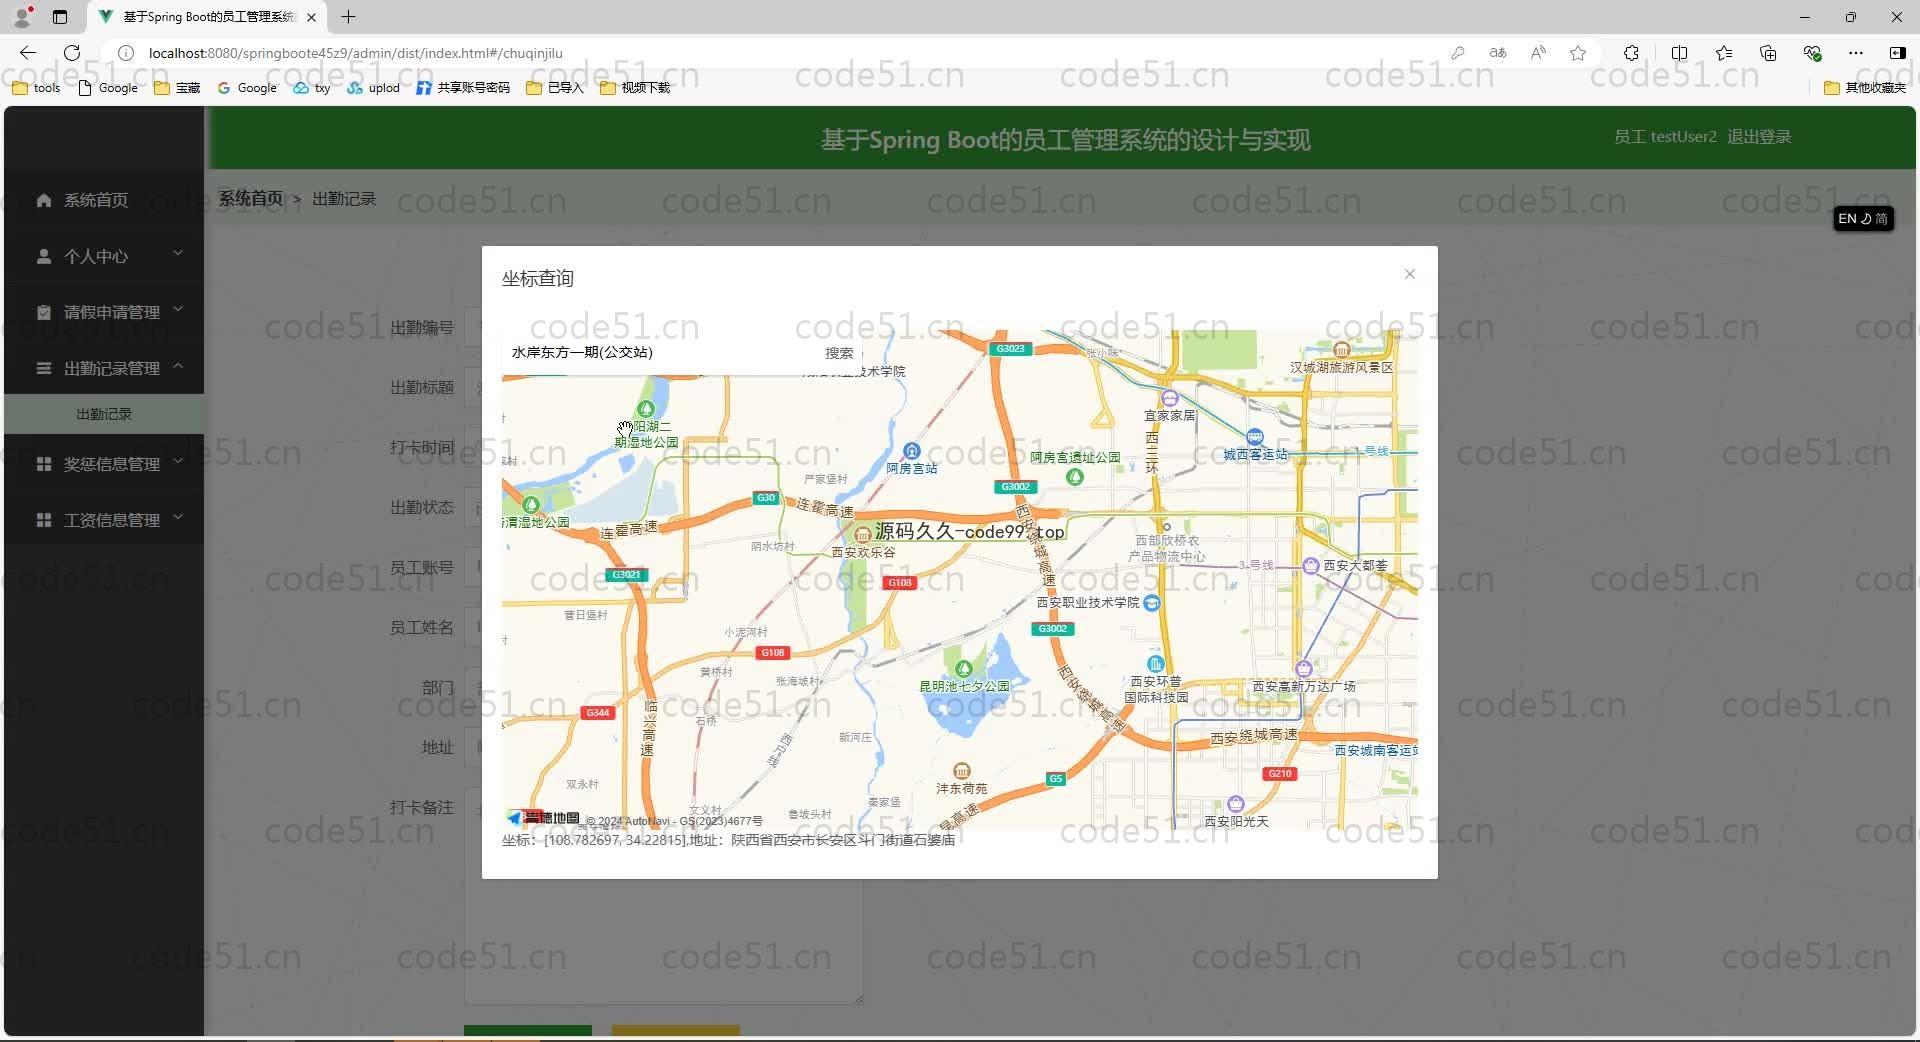
Task: Click 西安环普国际科技园 marker
Action: (1156, 664)
